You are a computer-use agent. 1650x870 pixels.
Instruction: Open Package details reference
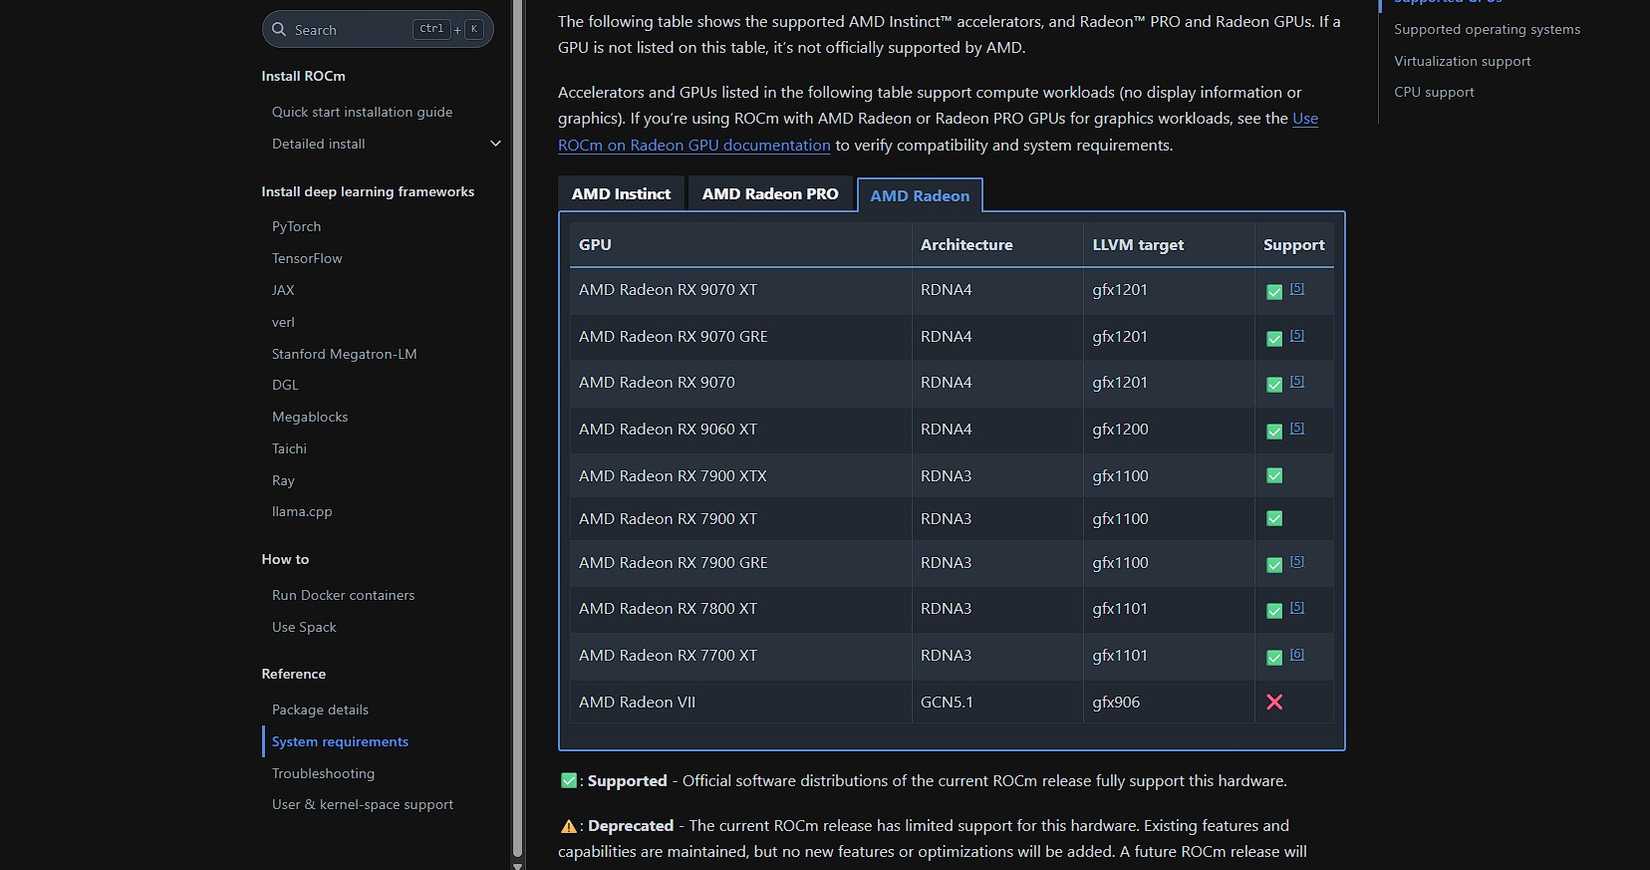(320, 710)
